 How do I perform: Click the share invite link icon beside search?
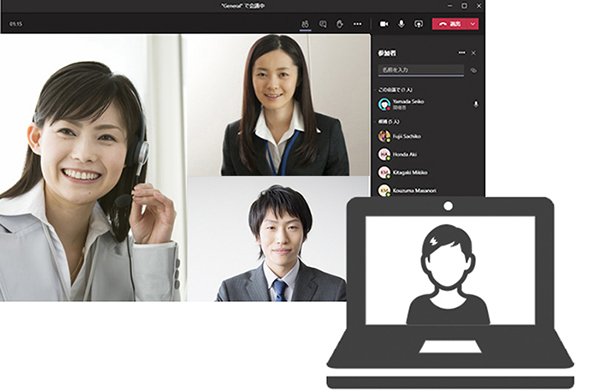[x=473, y=70]
